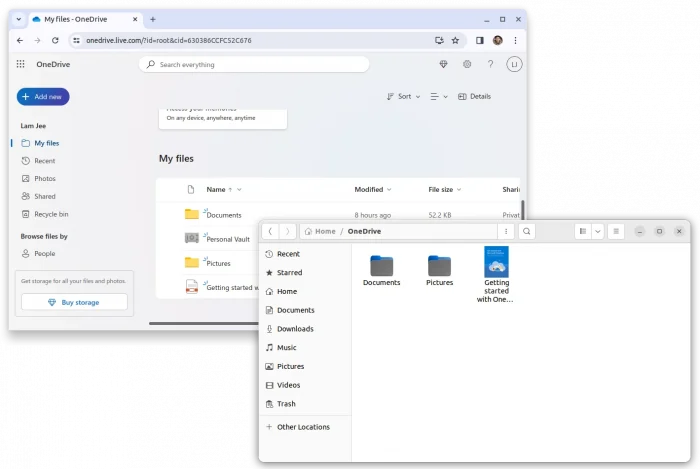Click the Buy storage button
The height and width of the screenshot is (469, 700).
pyautogui.click(x=74, y=302)
